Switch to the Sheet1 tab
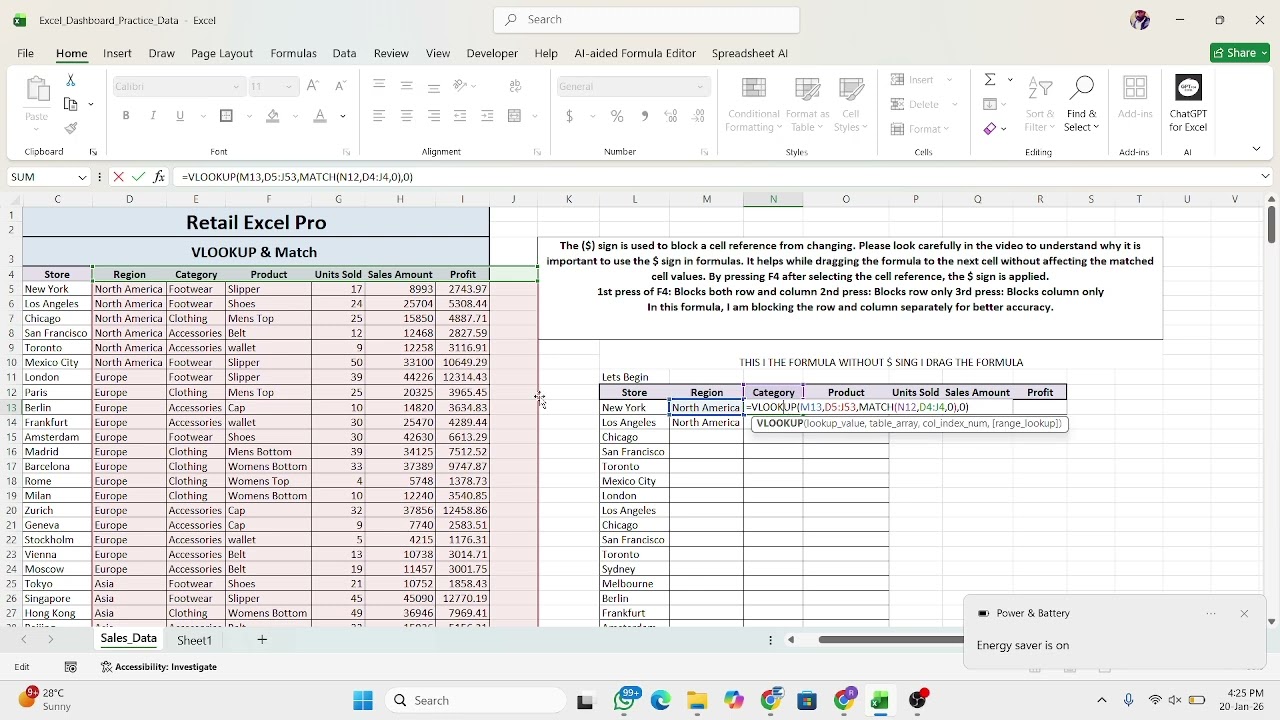 (194, 640)
